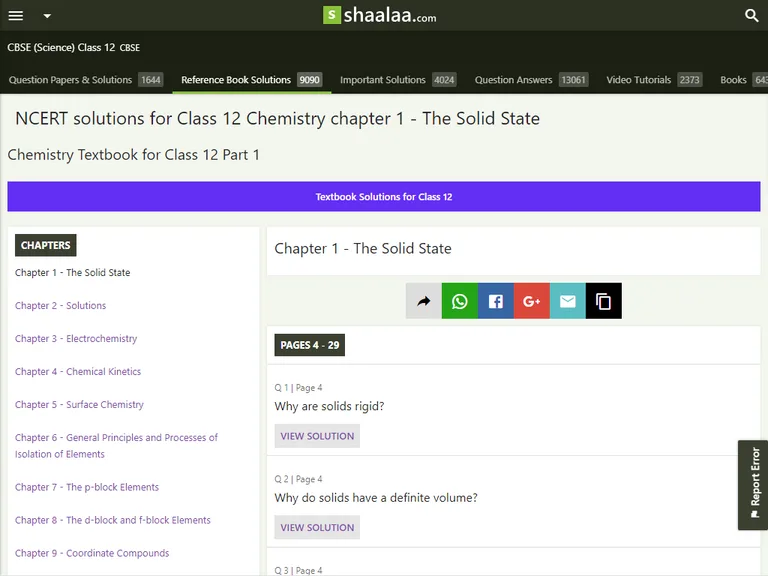Click Textbook Solutions for Class 12 banner
Image resolution: width=768 pixels, height=576 pixels.
(x=384, y=196)
